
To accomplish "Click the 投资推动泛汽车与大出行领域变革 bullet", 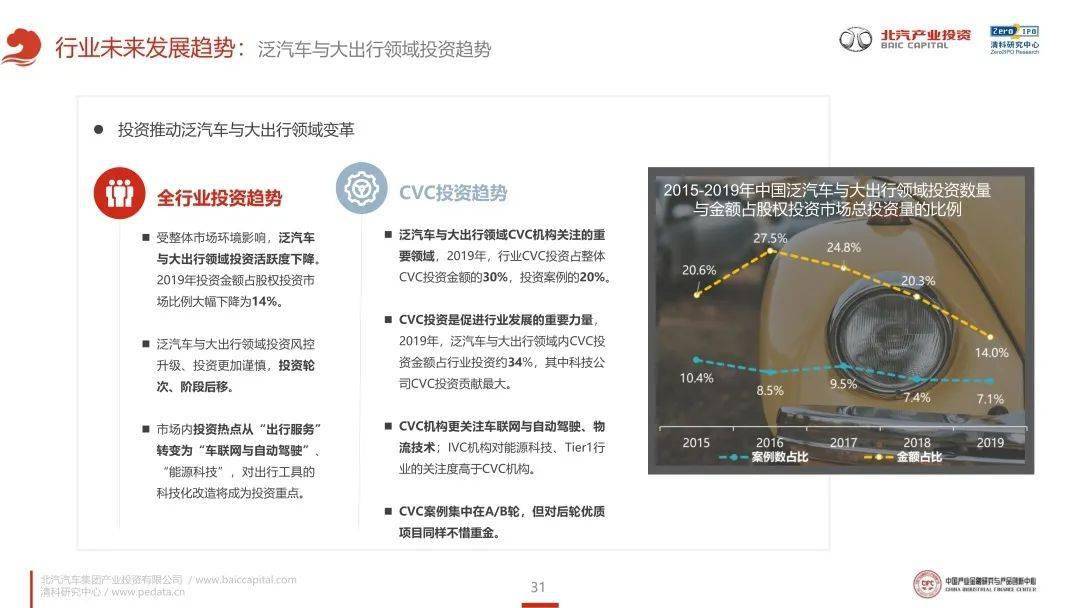I will click(x=235, y=130).
